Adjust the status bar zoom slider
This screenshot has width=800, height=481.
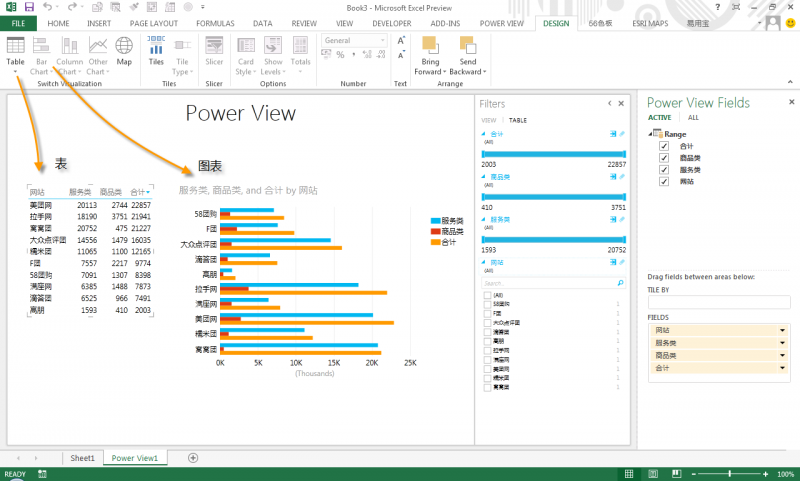click(730, 474)
